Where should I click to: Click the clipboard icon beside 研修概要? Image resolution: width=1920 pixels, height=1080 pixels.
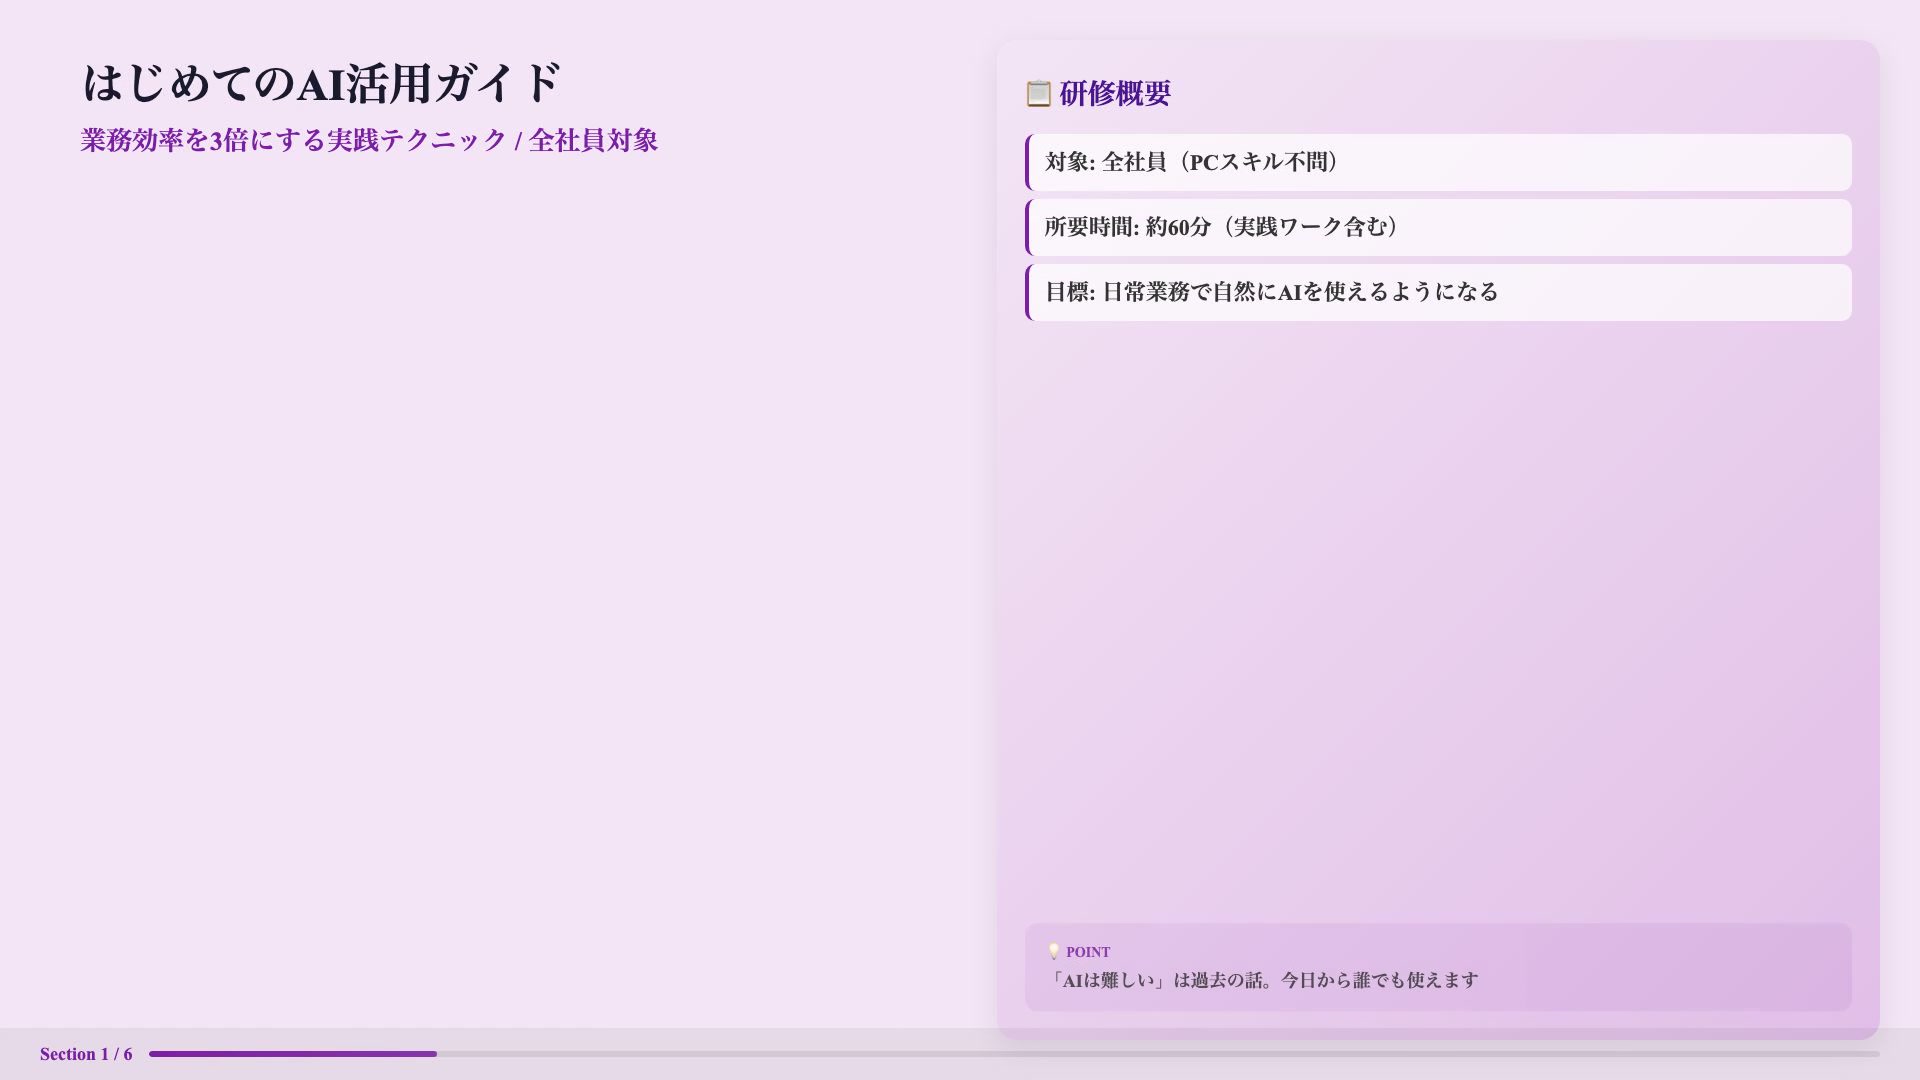(x=1037, y=93)
